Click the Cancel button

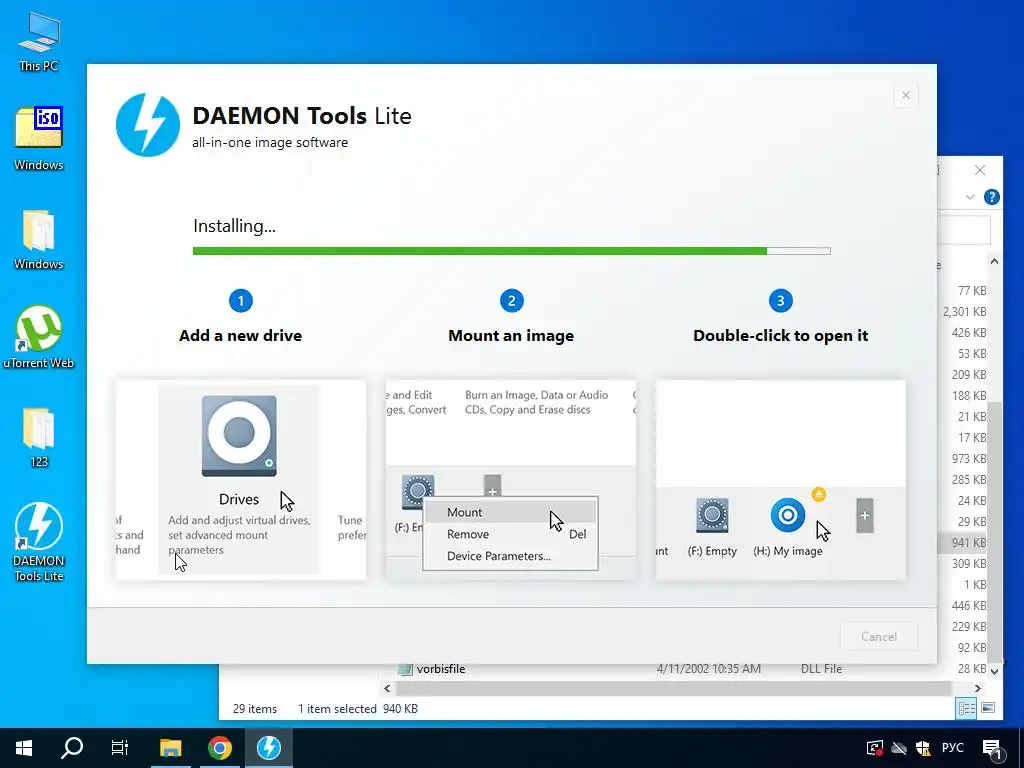(x=878, y=636)
